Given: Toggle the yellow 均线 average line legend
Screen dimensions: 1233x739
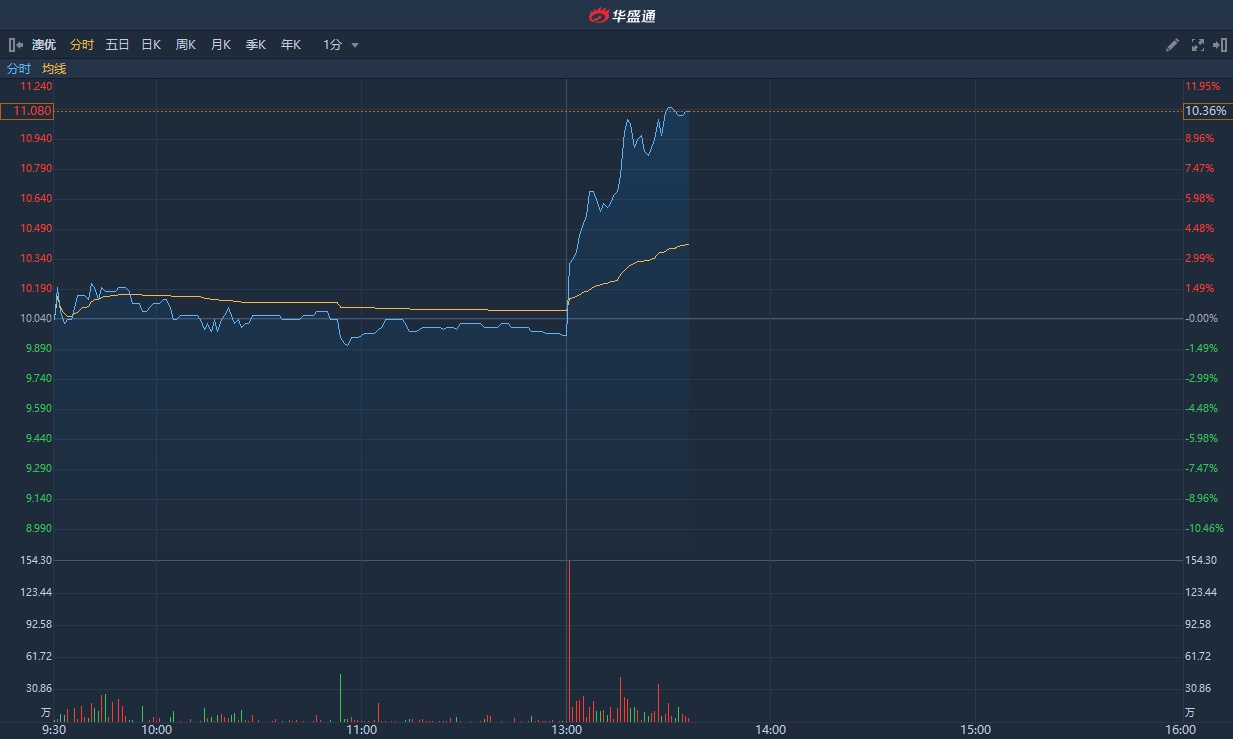Looking at the screenshot, I should click(x=54, y=69).
